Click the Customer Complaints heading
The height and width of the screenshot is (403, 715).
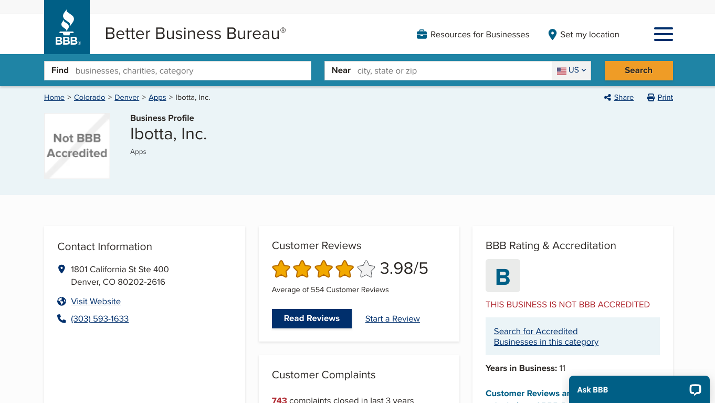tap(324, 375)
